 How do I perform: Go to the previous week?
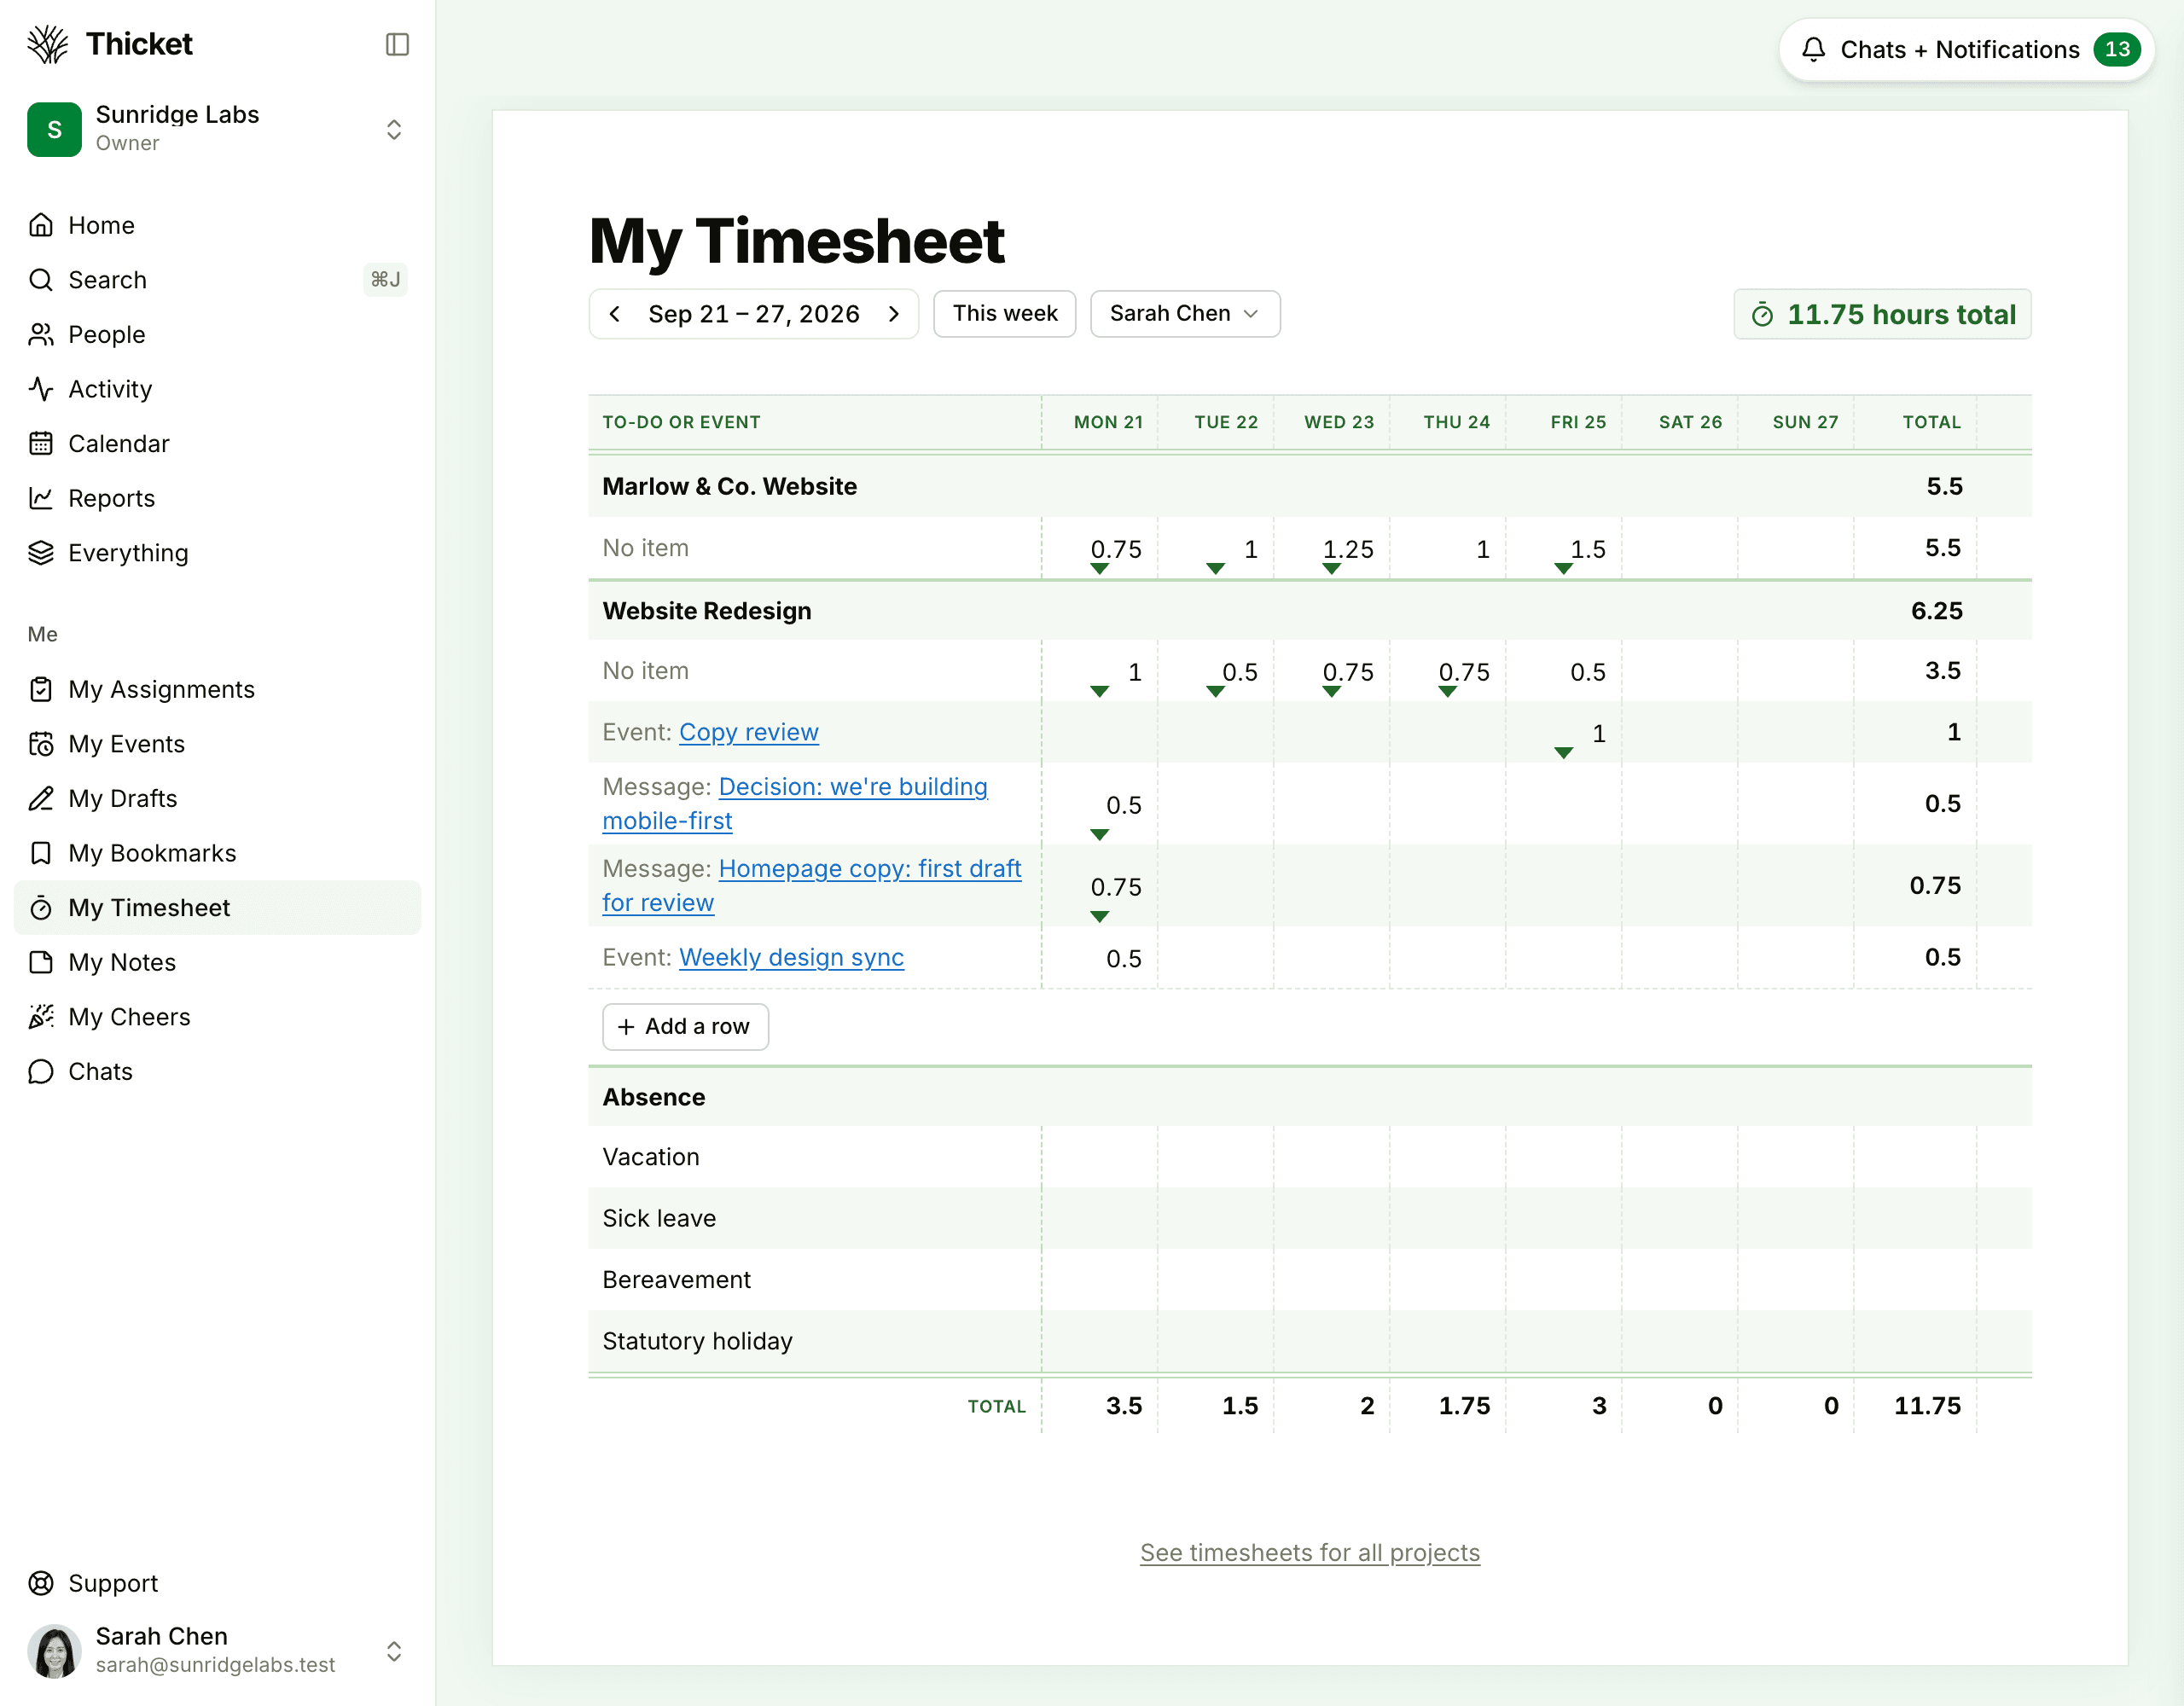coord(615,314)
